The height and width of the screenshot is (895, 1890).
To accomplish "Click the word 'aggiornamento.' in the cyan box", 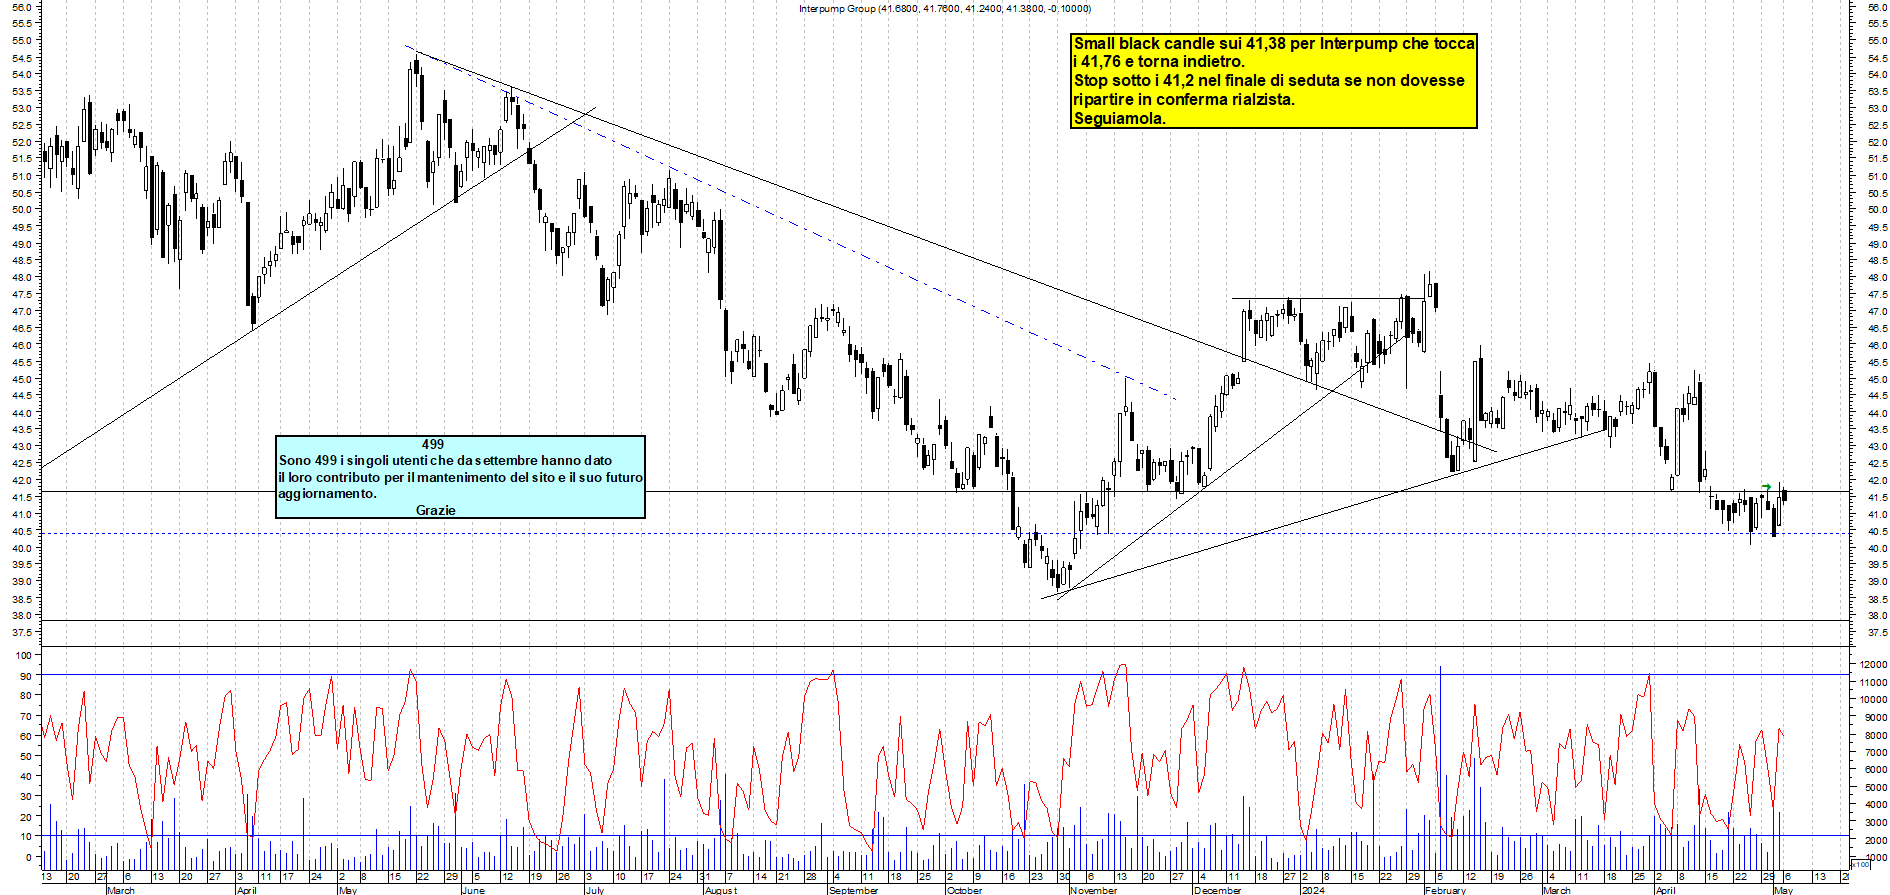I will (x=328, y=494).
